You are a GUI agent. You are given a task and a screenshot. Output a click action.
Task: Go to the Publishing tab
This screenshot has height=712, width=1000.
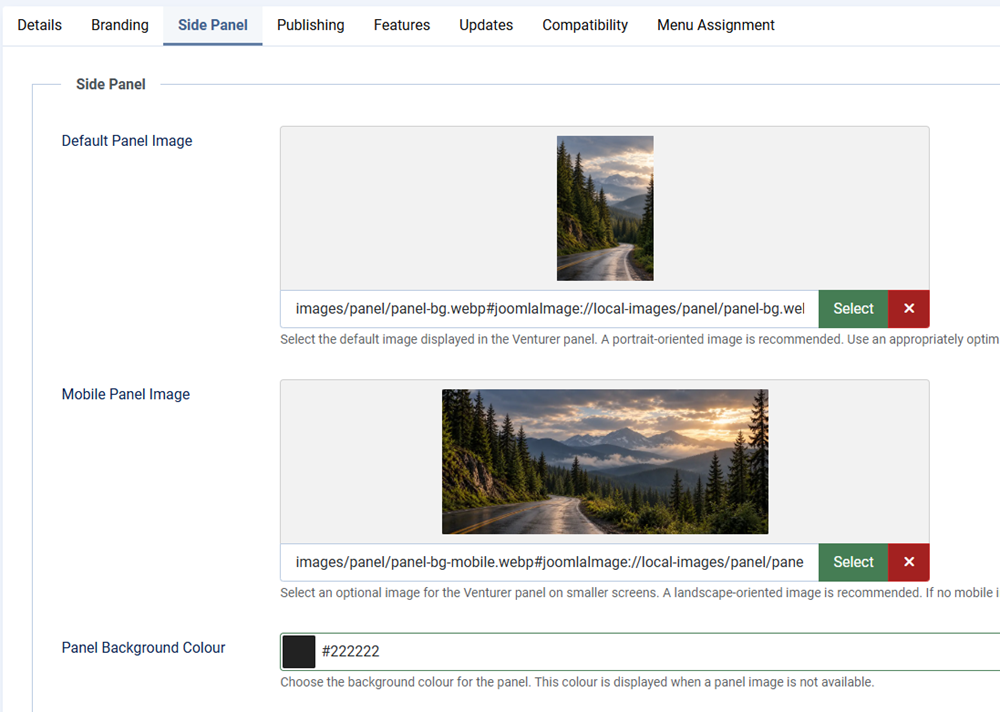click(311, 25)
